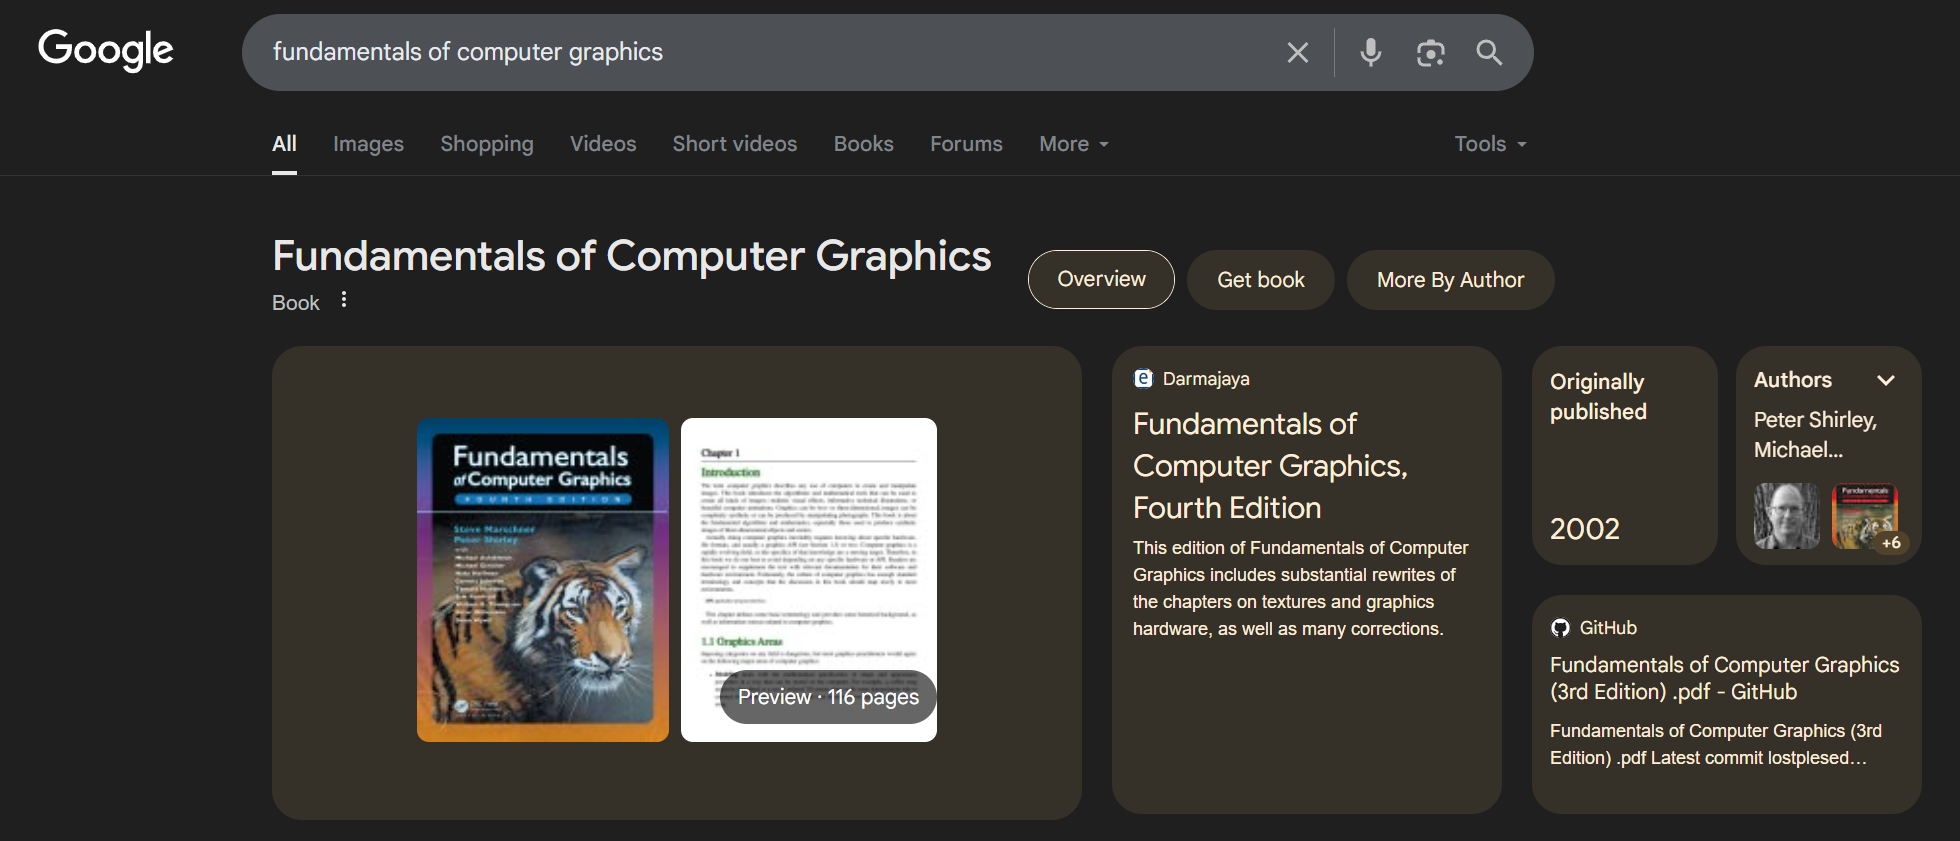This screenshot has height=841, width=1960.
Task: Click the Darmajaya source name
Action: click(1206, 379)
